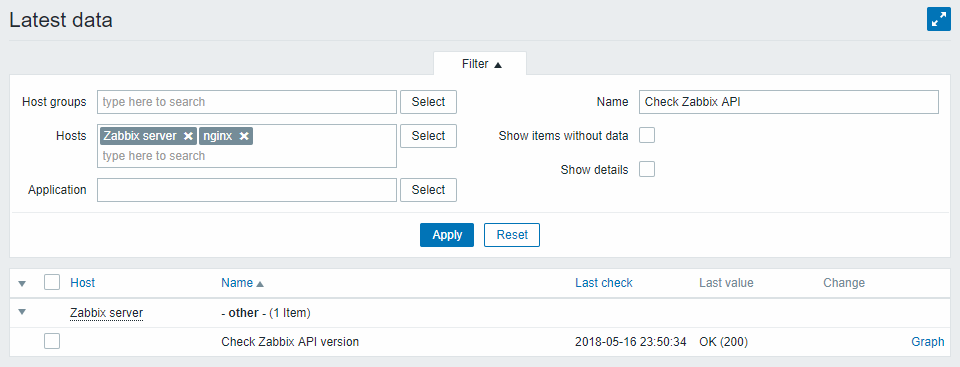Image resolution: width=960 pixels, height=367 pixels.
Task: Open the Graph link for the item
Action: click(x=928, y=342)
